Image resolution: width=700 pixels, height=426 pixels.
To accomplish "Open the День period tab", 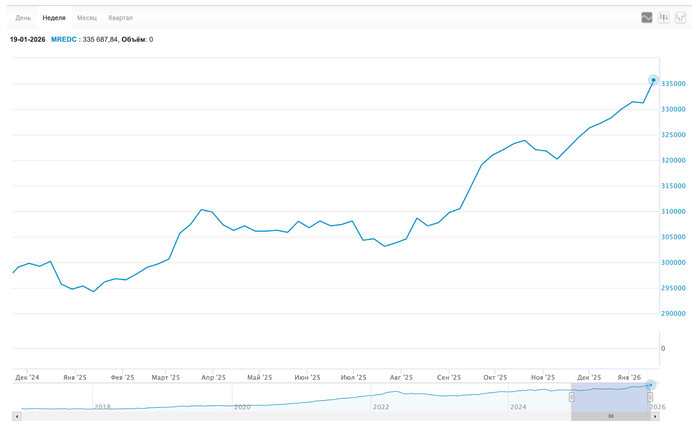I will [23, 18].
